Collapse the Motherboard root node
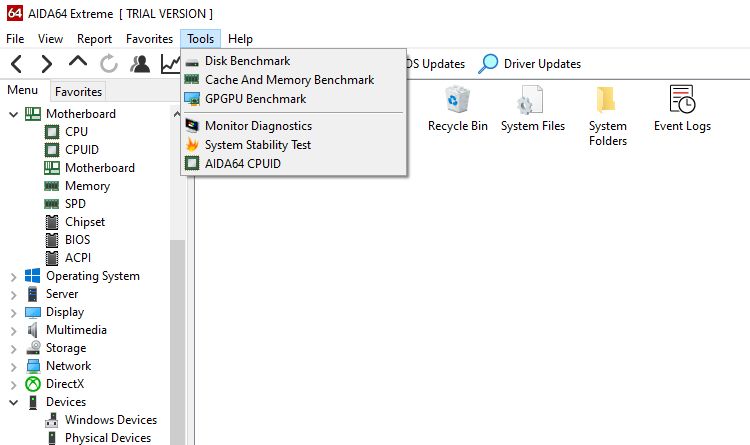Screen dimensions: 750x445 point(13,114)
